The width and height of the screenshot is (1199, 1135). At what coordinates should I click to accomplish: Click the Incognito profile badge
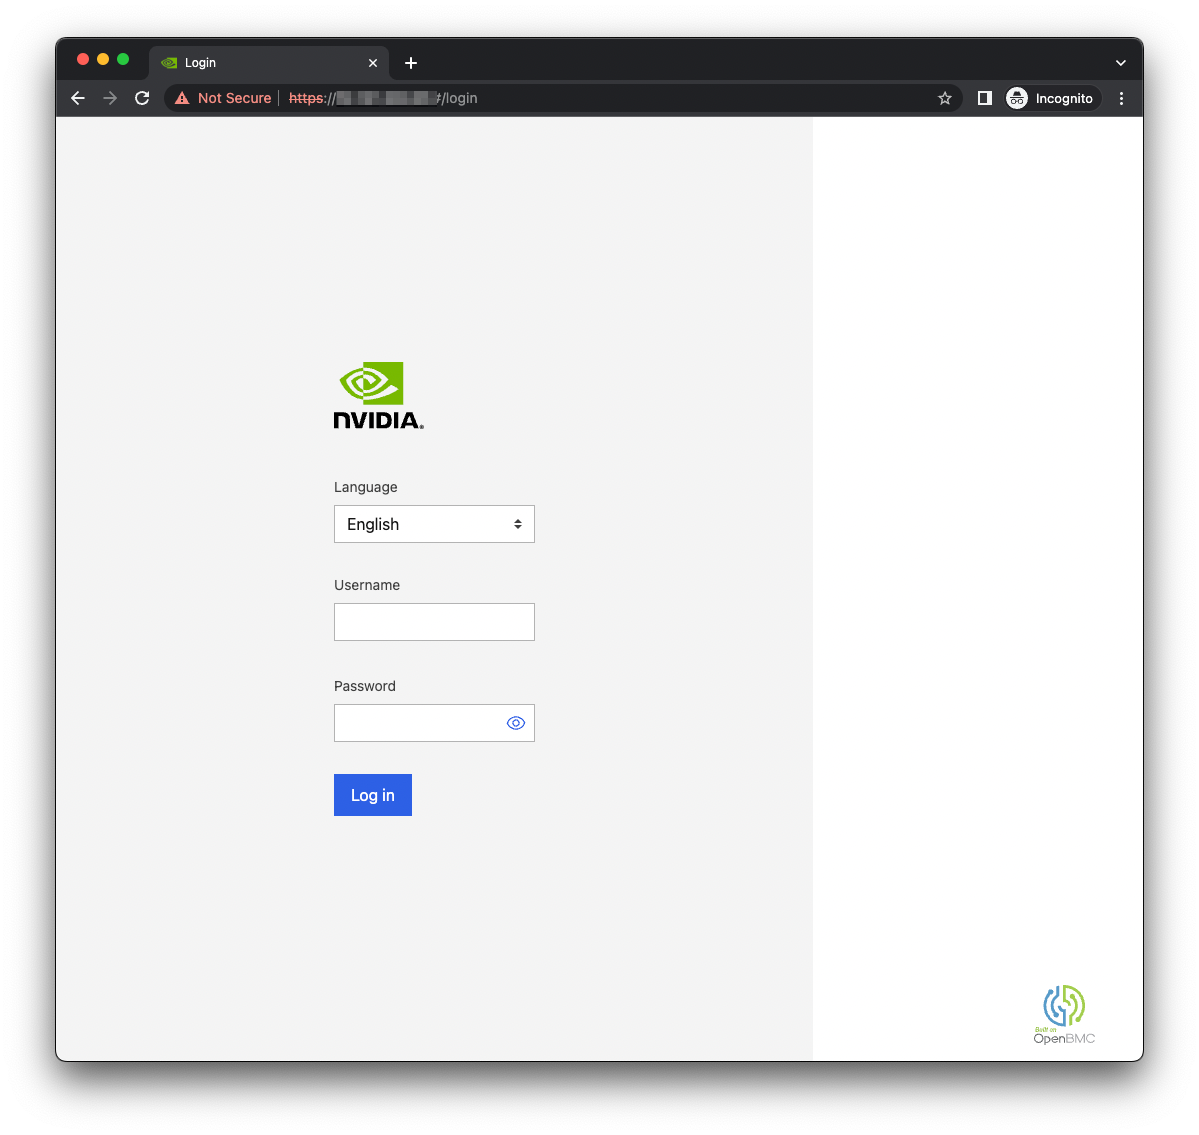pyautogui.click(x=1052, y=98)
